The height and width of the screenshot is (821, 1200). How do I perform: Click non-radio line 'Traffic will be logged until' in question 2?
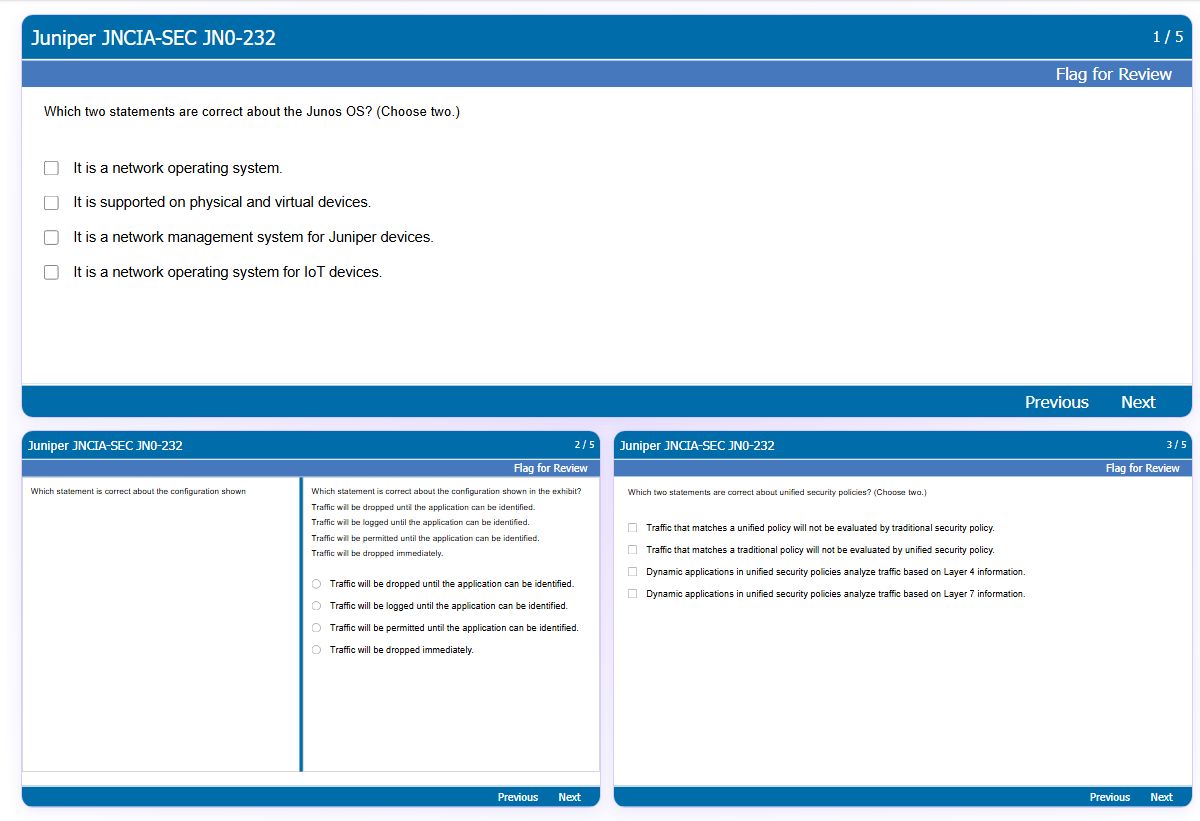(421, 522)
